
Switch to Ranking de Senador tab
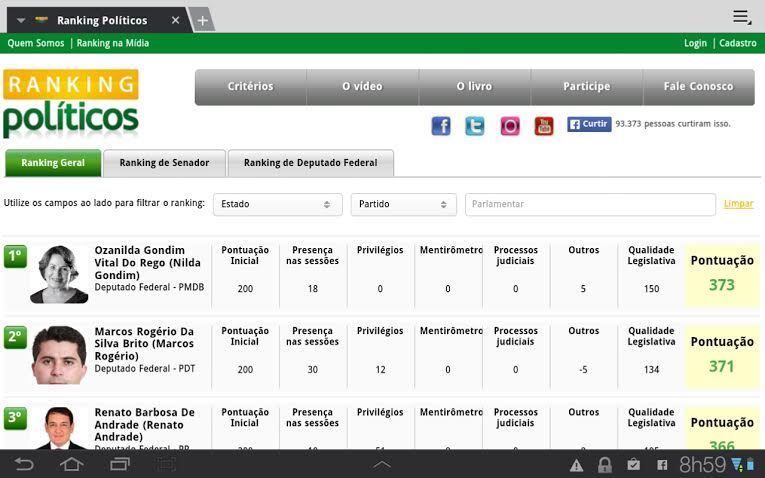(x=164, y=163)
